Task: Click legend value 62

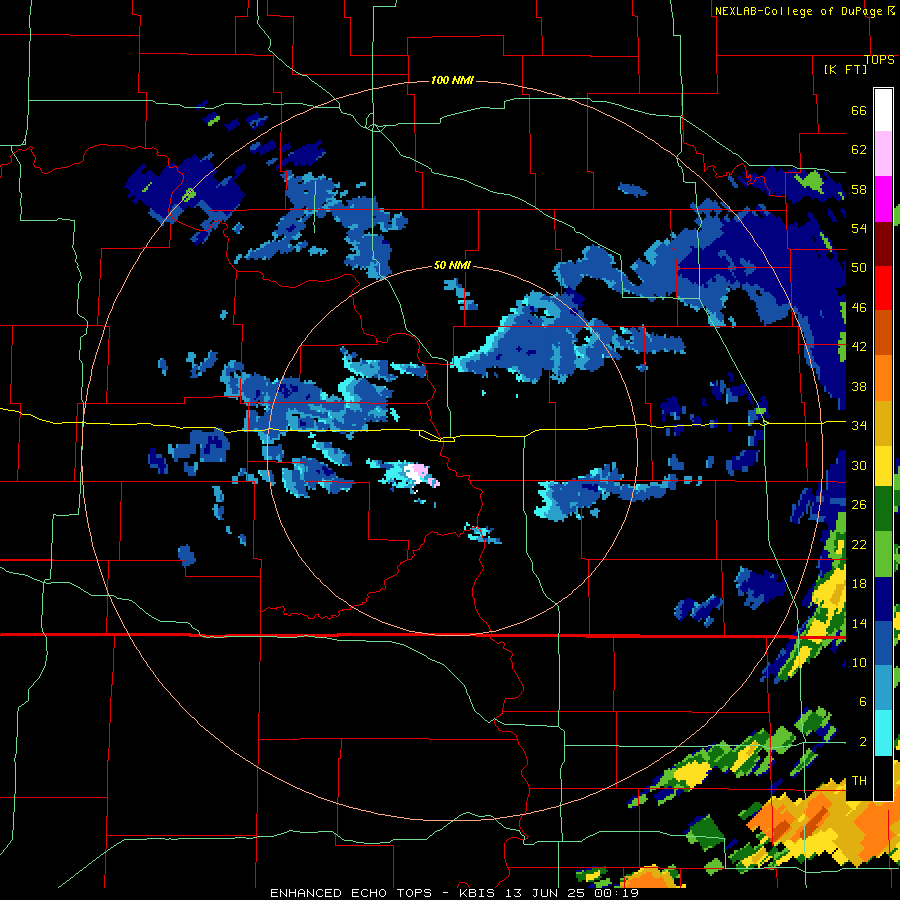Action: 859,150
